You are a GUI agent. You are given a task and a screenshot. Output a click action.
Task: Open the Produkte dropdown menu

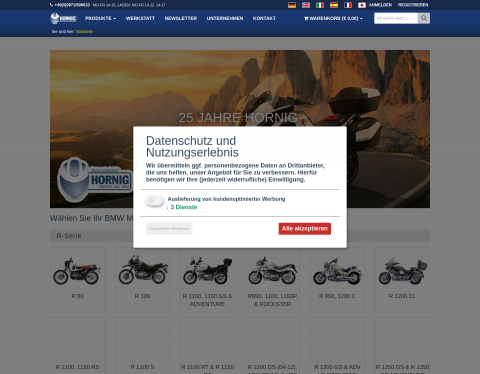coord(100,18)
